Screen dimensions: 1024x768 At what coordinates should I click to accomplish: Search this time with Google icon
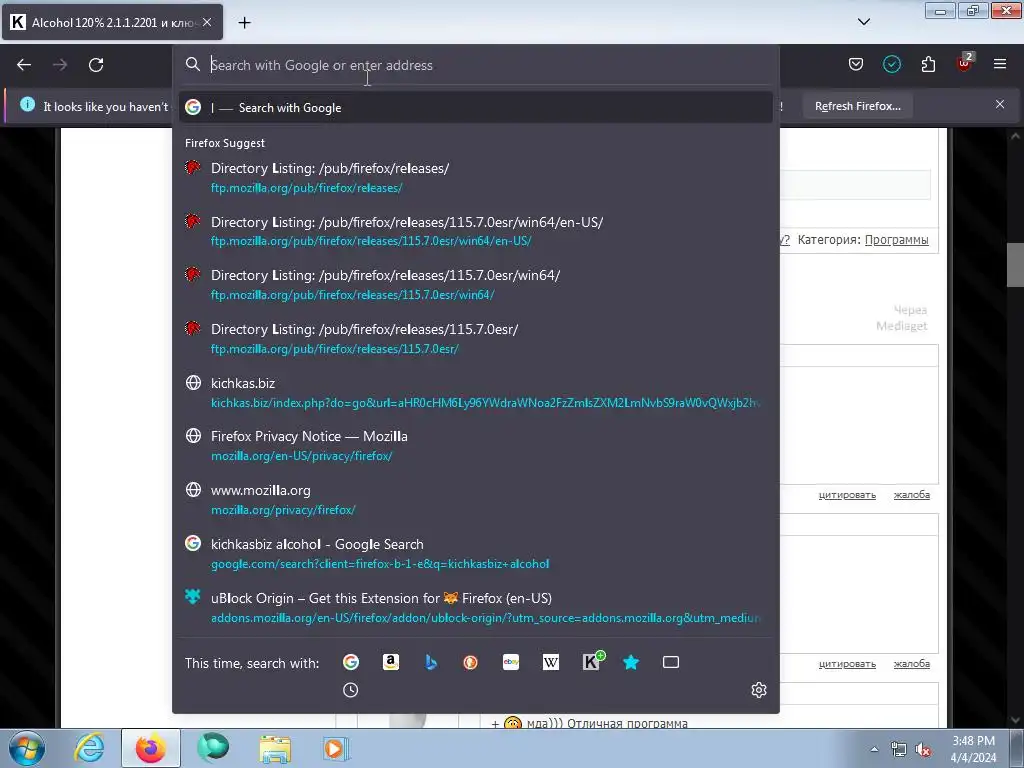[351, 662]
